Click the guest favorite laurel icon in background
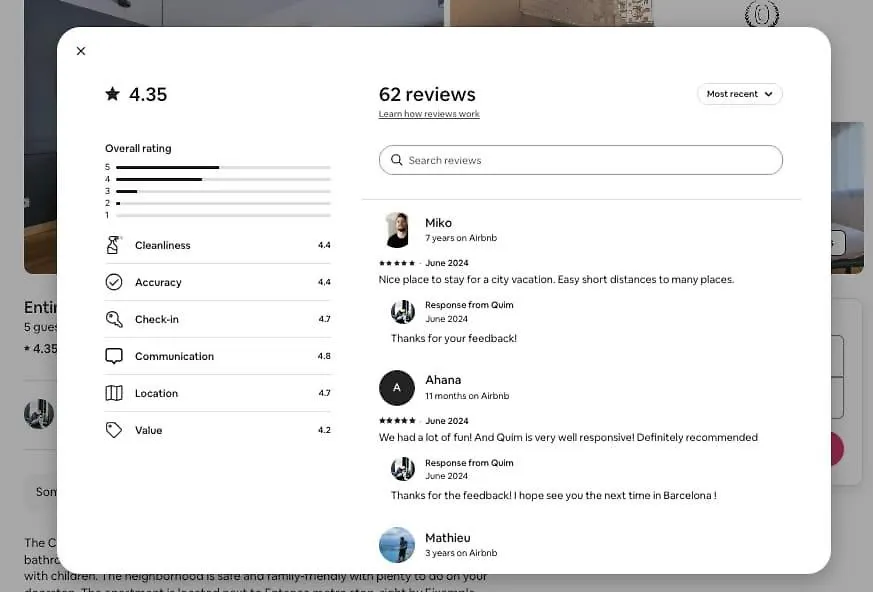Viewport: 873px width, 592px height. pos(762,14)
